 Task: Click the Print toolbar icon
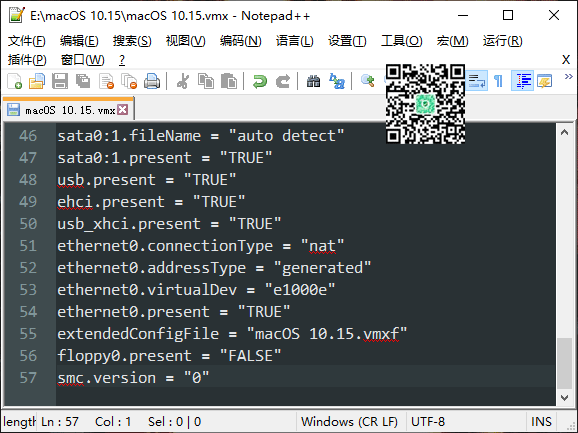[152, 81]
